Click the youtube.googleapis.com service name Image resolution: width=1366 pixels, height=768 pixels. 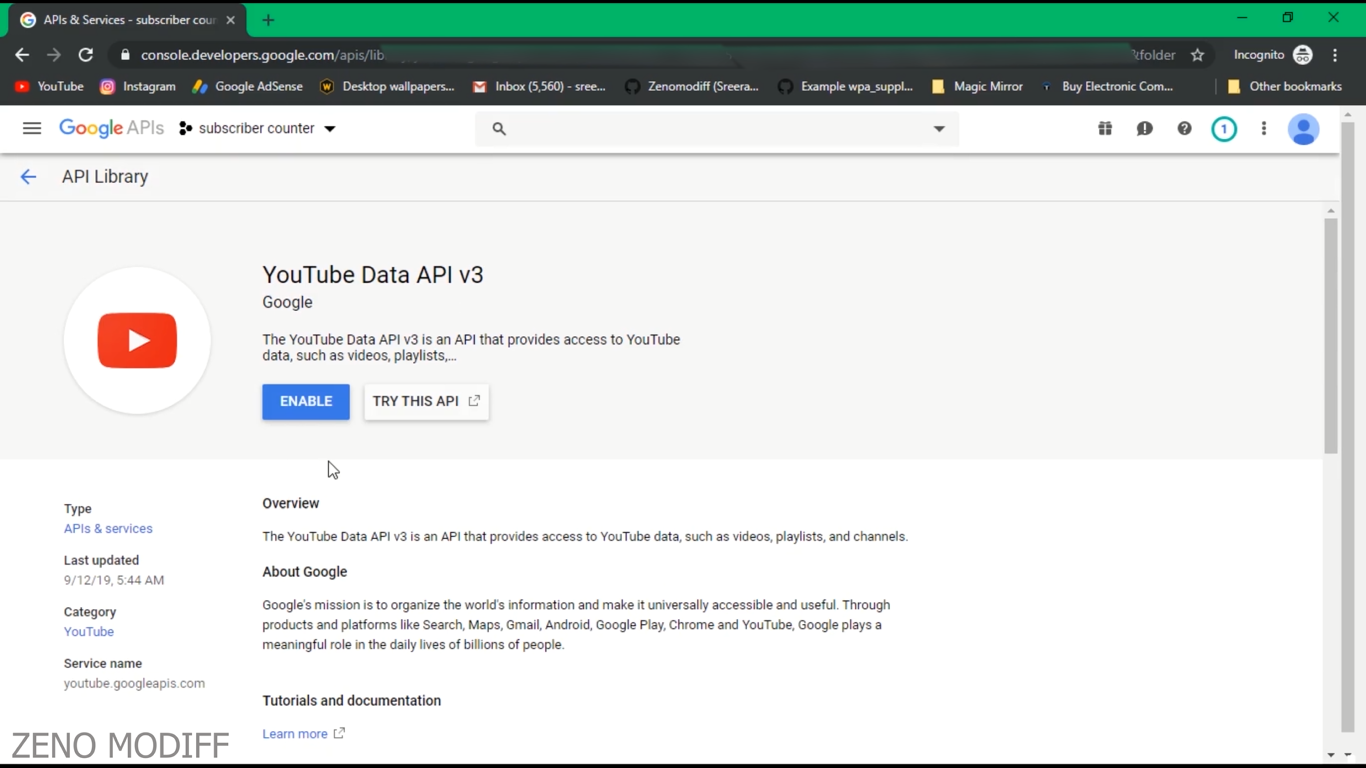[x=134, y=684]
